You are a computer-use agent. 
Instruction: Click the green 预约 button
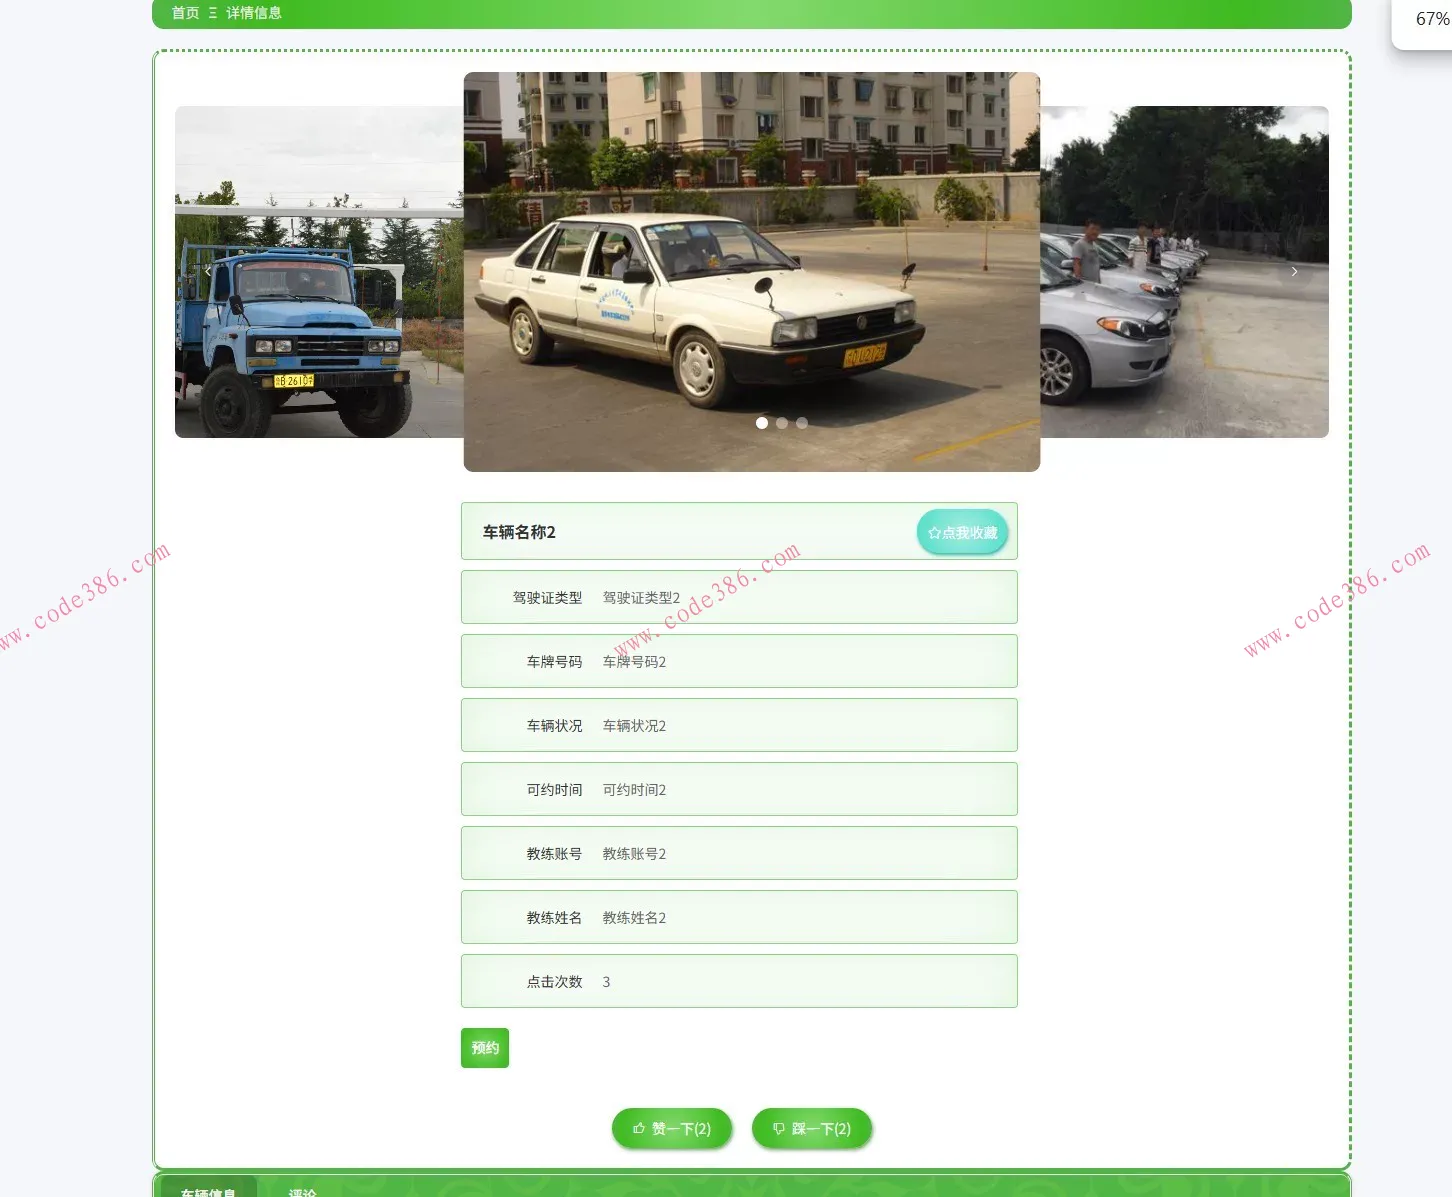tap(485, 1048)
